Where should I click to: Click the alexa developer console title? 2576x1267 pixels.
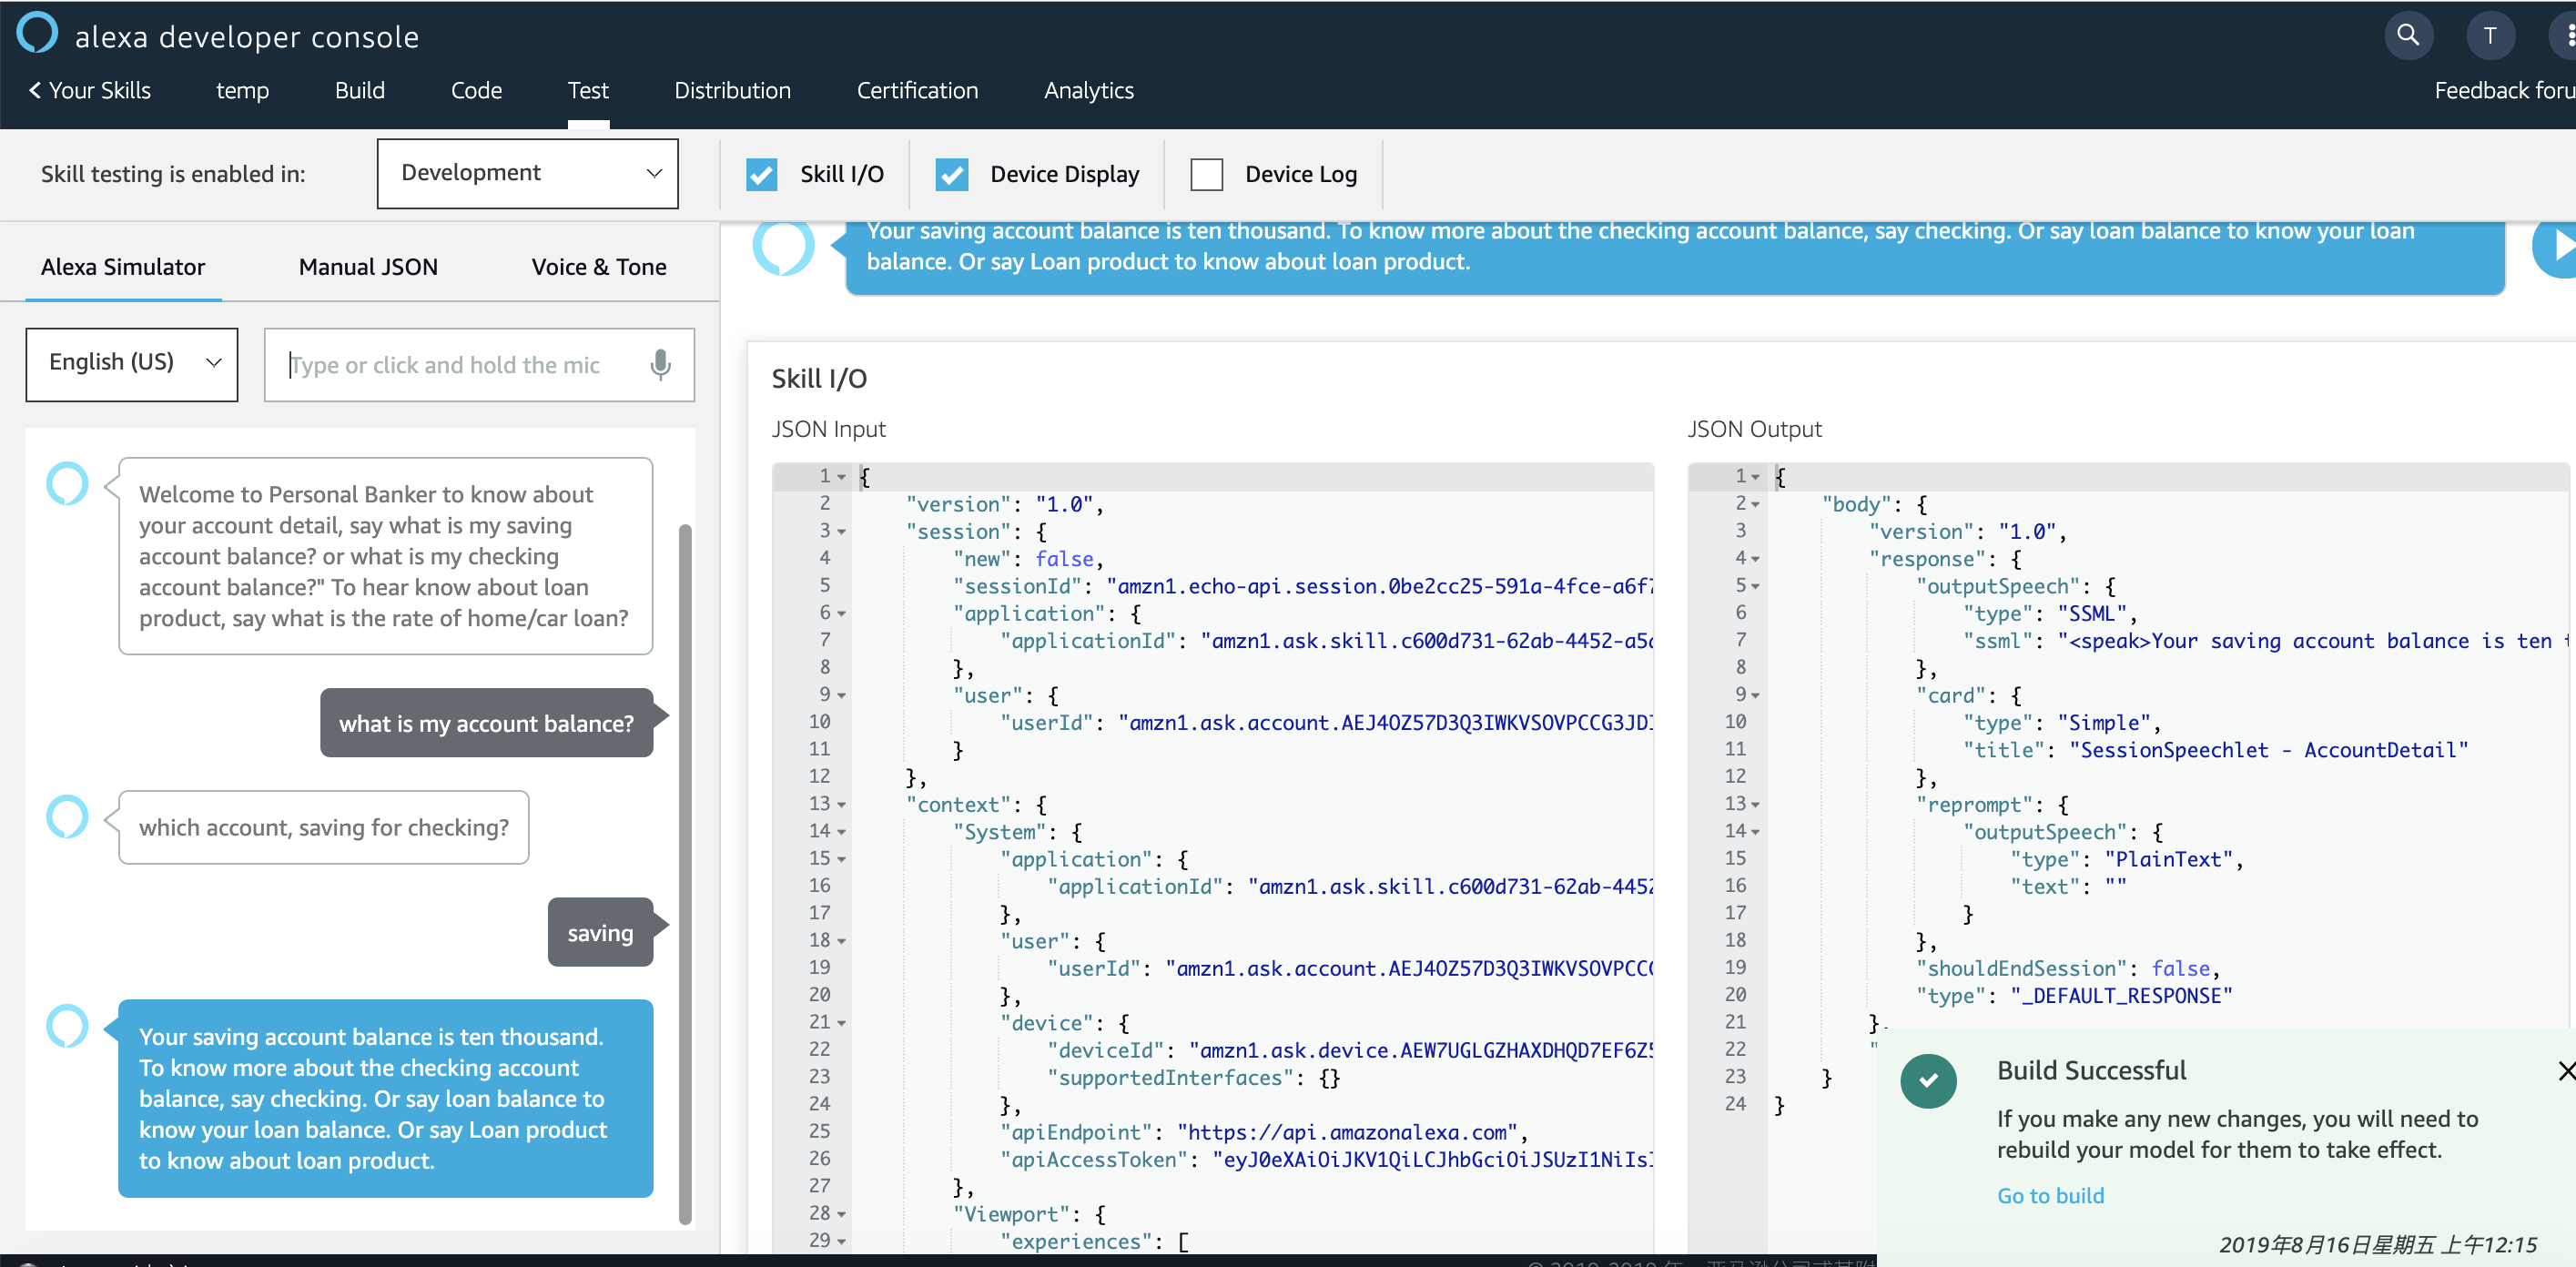pos(247,37)
